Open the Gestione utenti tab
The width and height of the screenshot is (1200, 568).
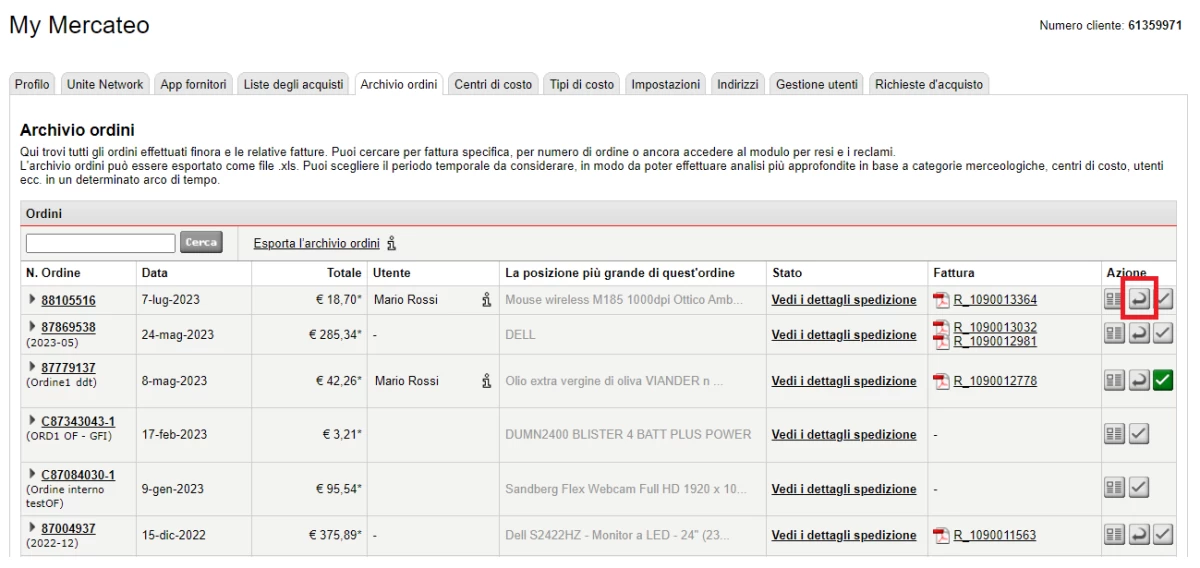[x=816, y=85]
